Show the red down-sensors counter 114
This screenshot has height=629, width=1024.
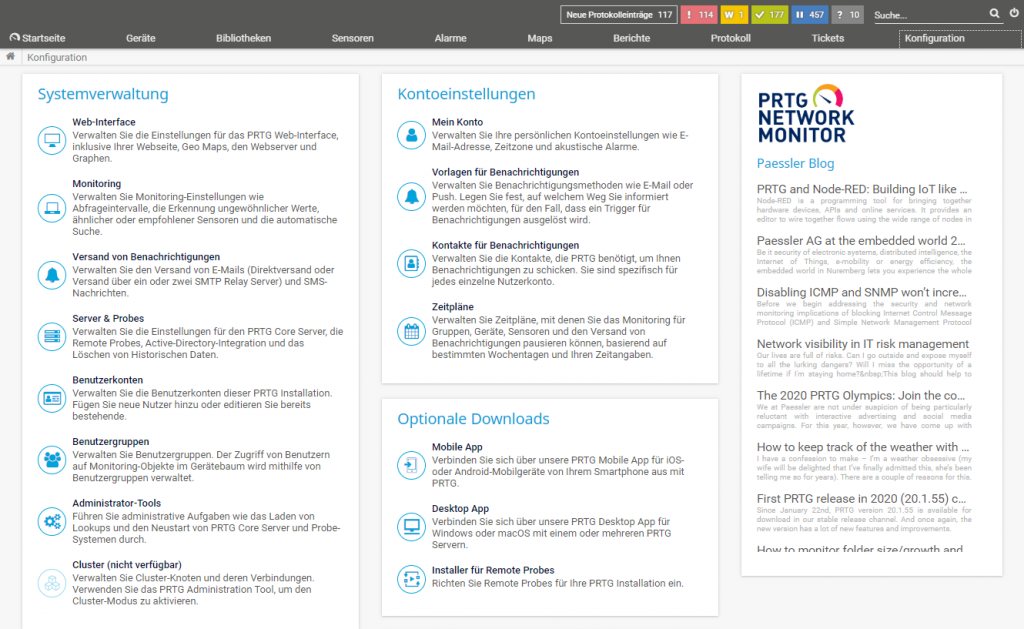(x=699, y=15)
